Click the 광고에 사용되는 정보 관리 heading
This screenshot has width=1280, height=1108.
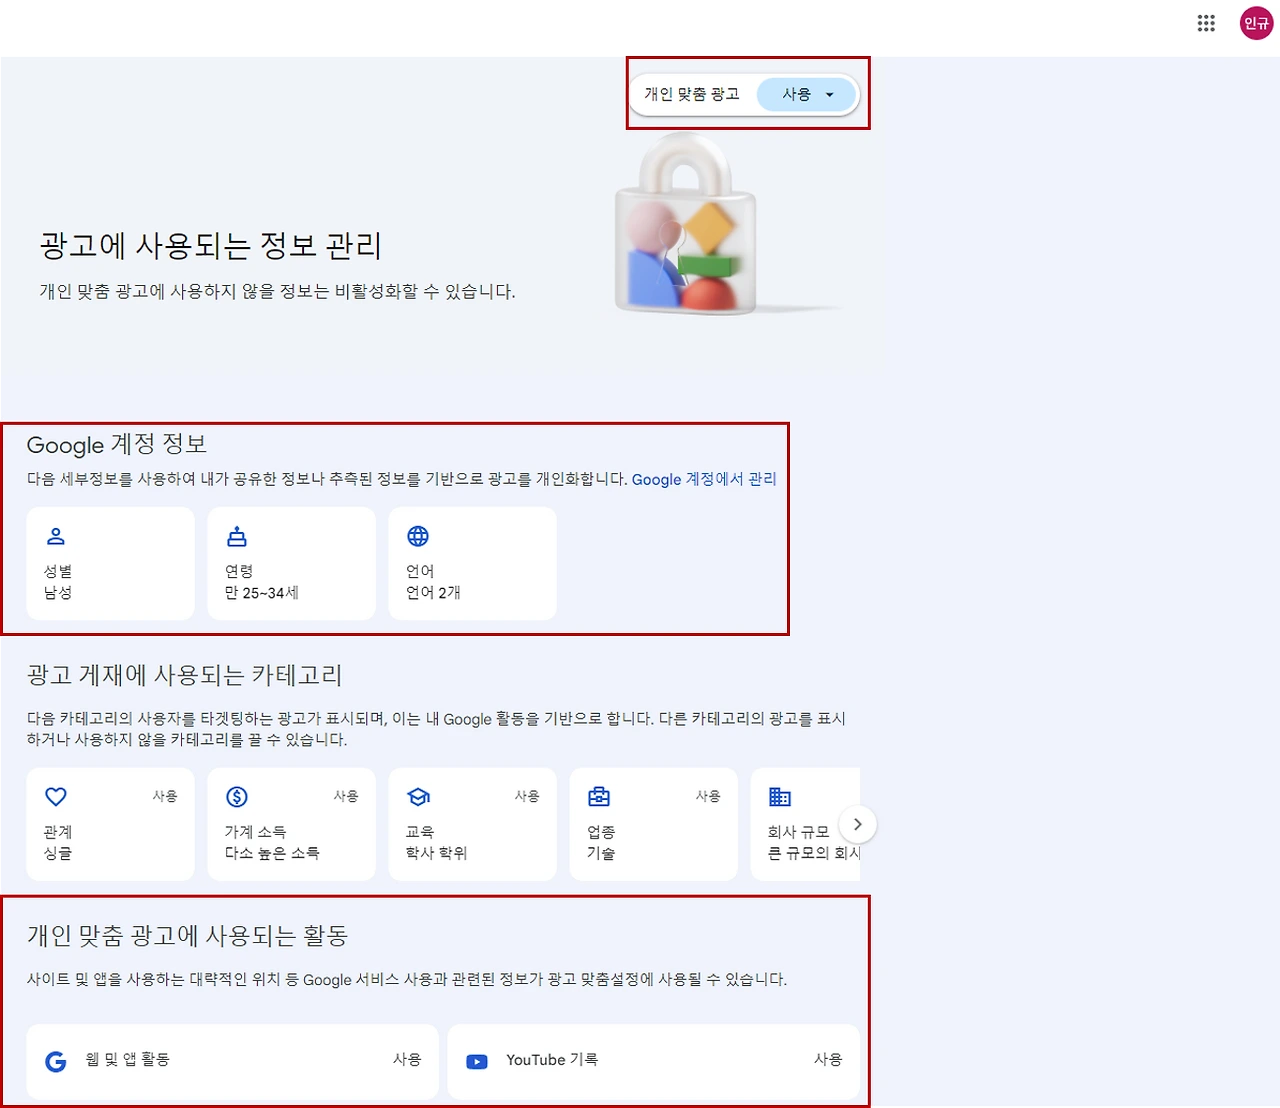pyautogui.click(x=211, y=245)
